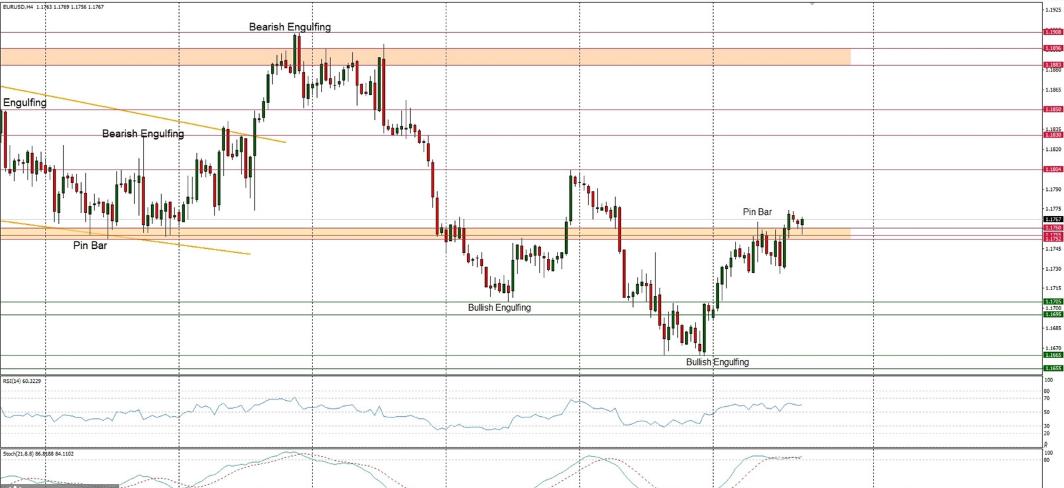This screenshot has height=488, width=1064.
Task: Select the green 1.1705 support tag
Action: (x=1052, y=302)
